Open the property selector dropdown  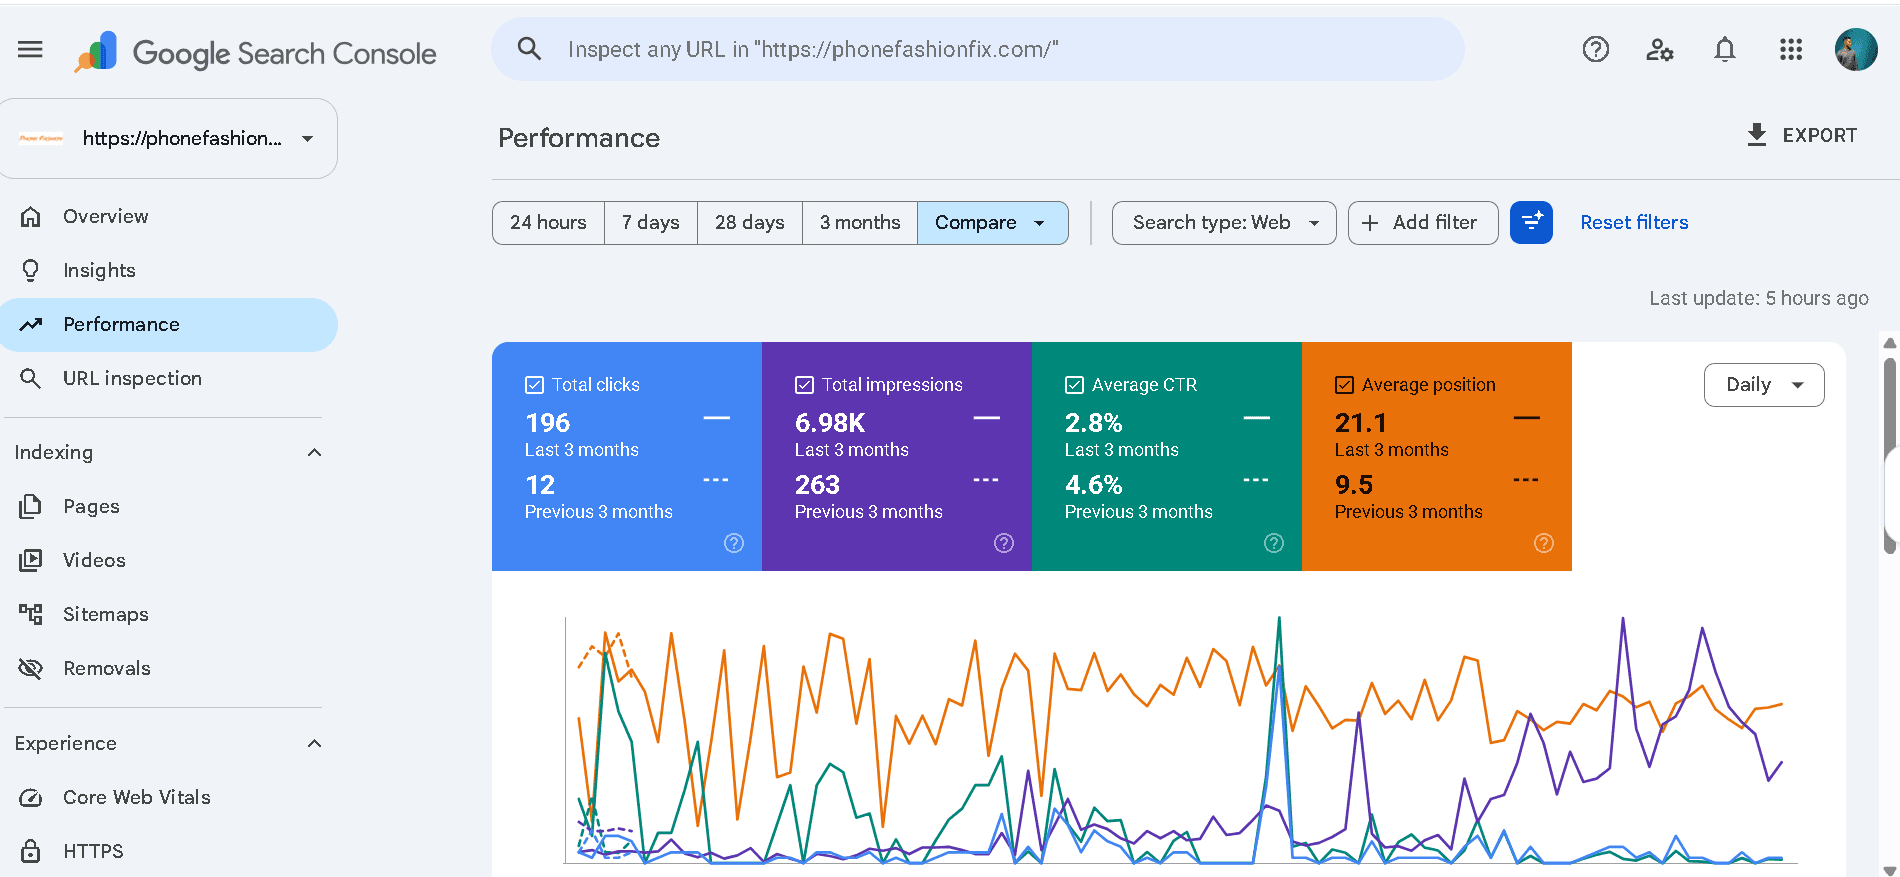(x=169, y=138)
